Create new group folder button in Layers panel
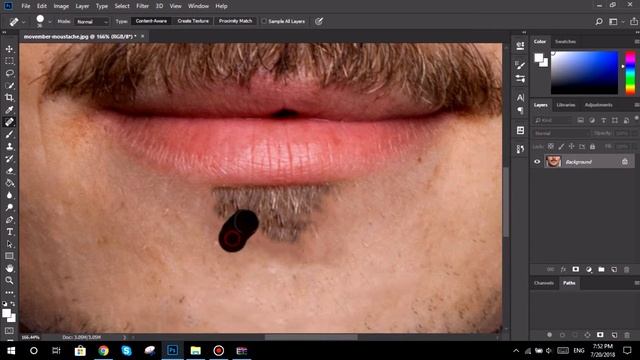640x360 pixels. (x=601, y=269)
